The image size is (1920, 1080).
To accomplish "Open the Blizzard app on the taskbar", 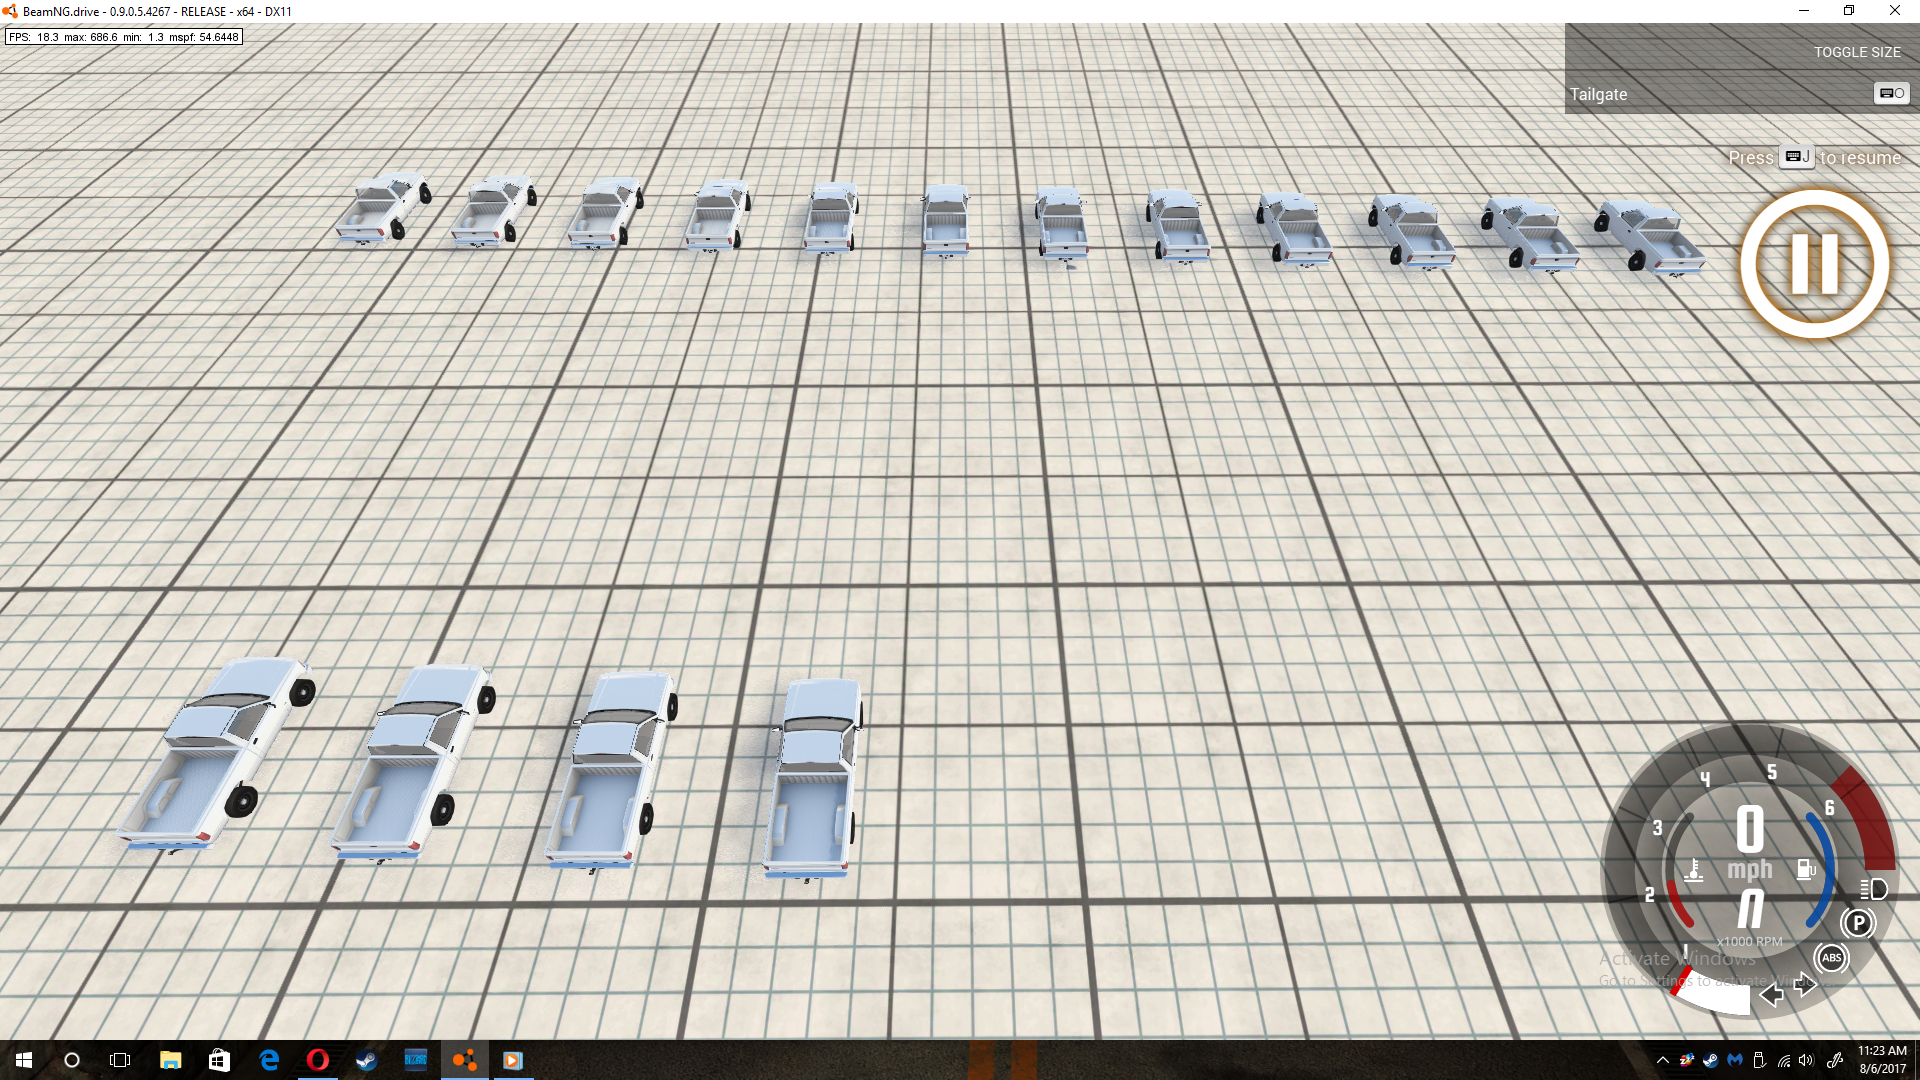I will point(416,1060).
